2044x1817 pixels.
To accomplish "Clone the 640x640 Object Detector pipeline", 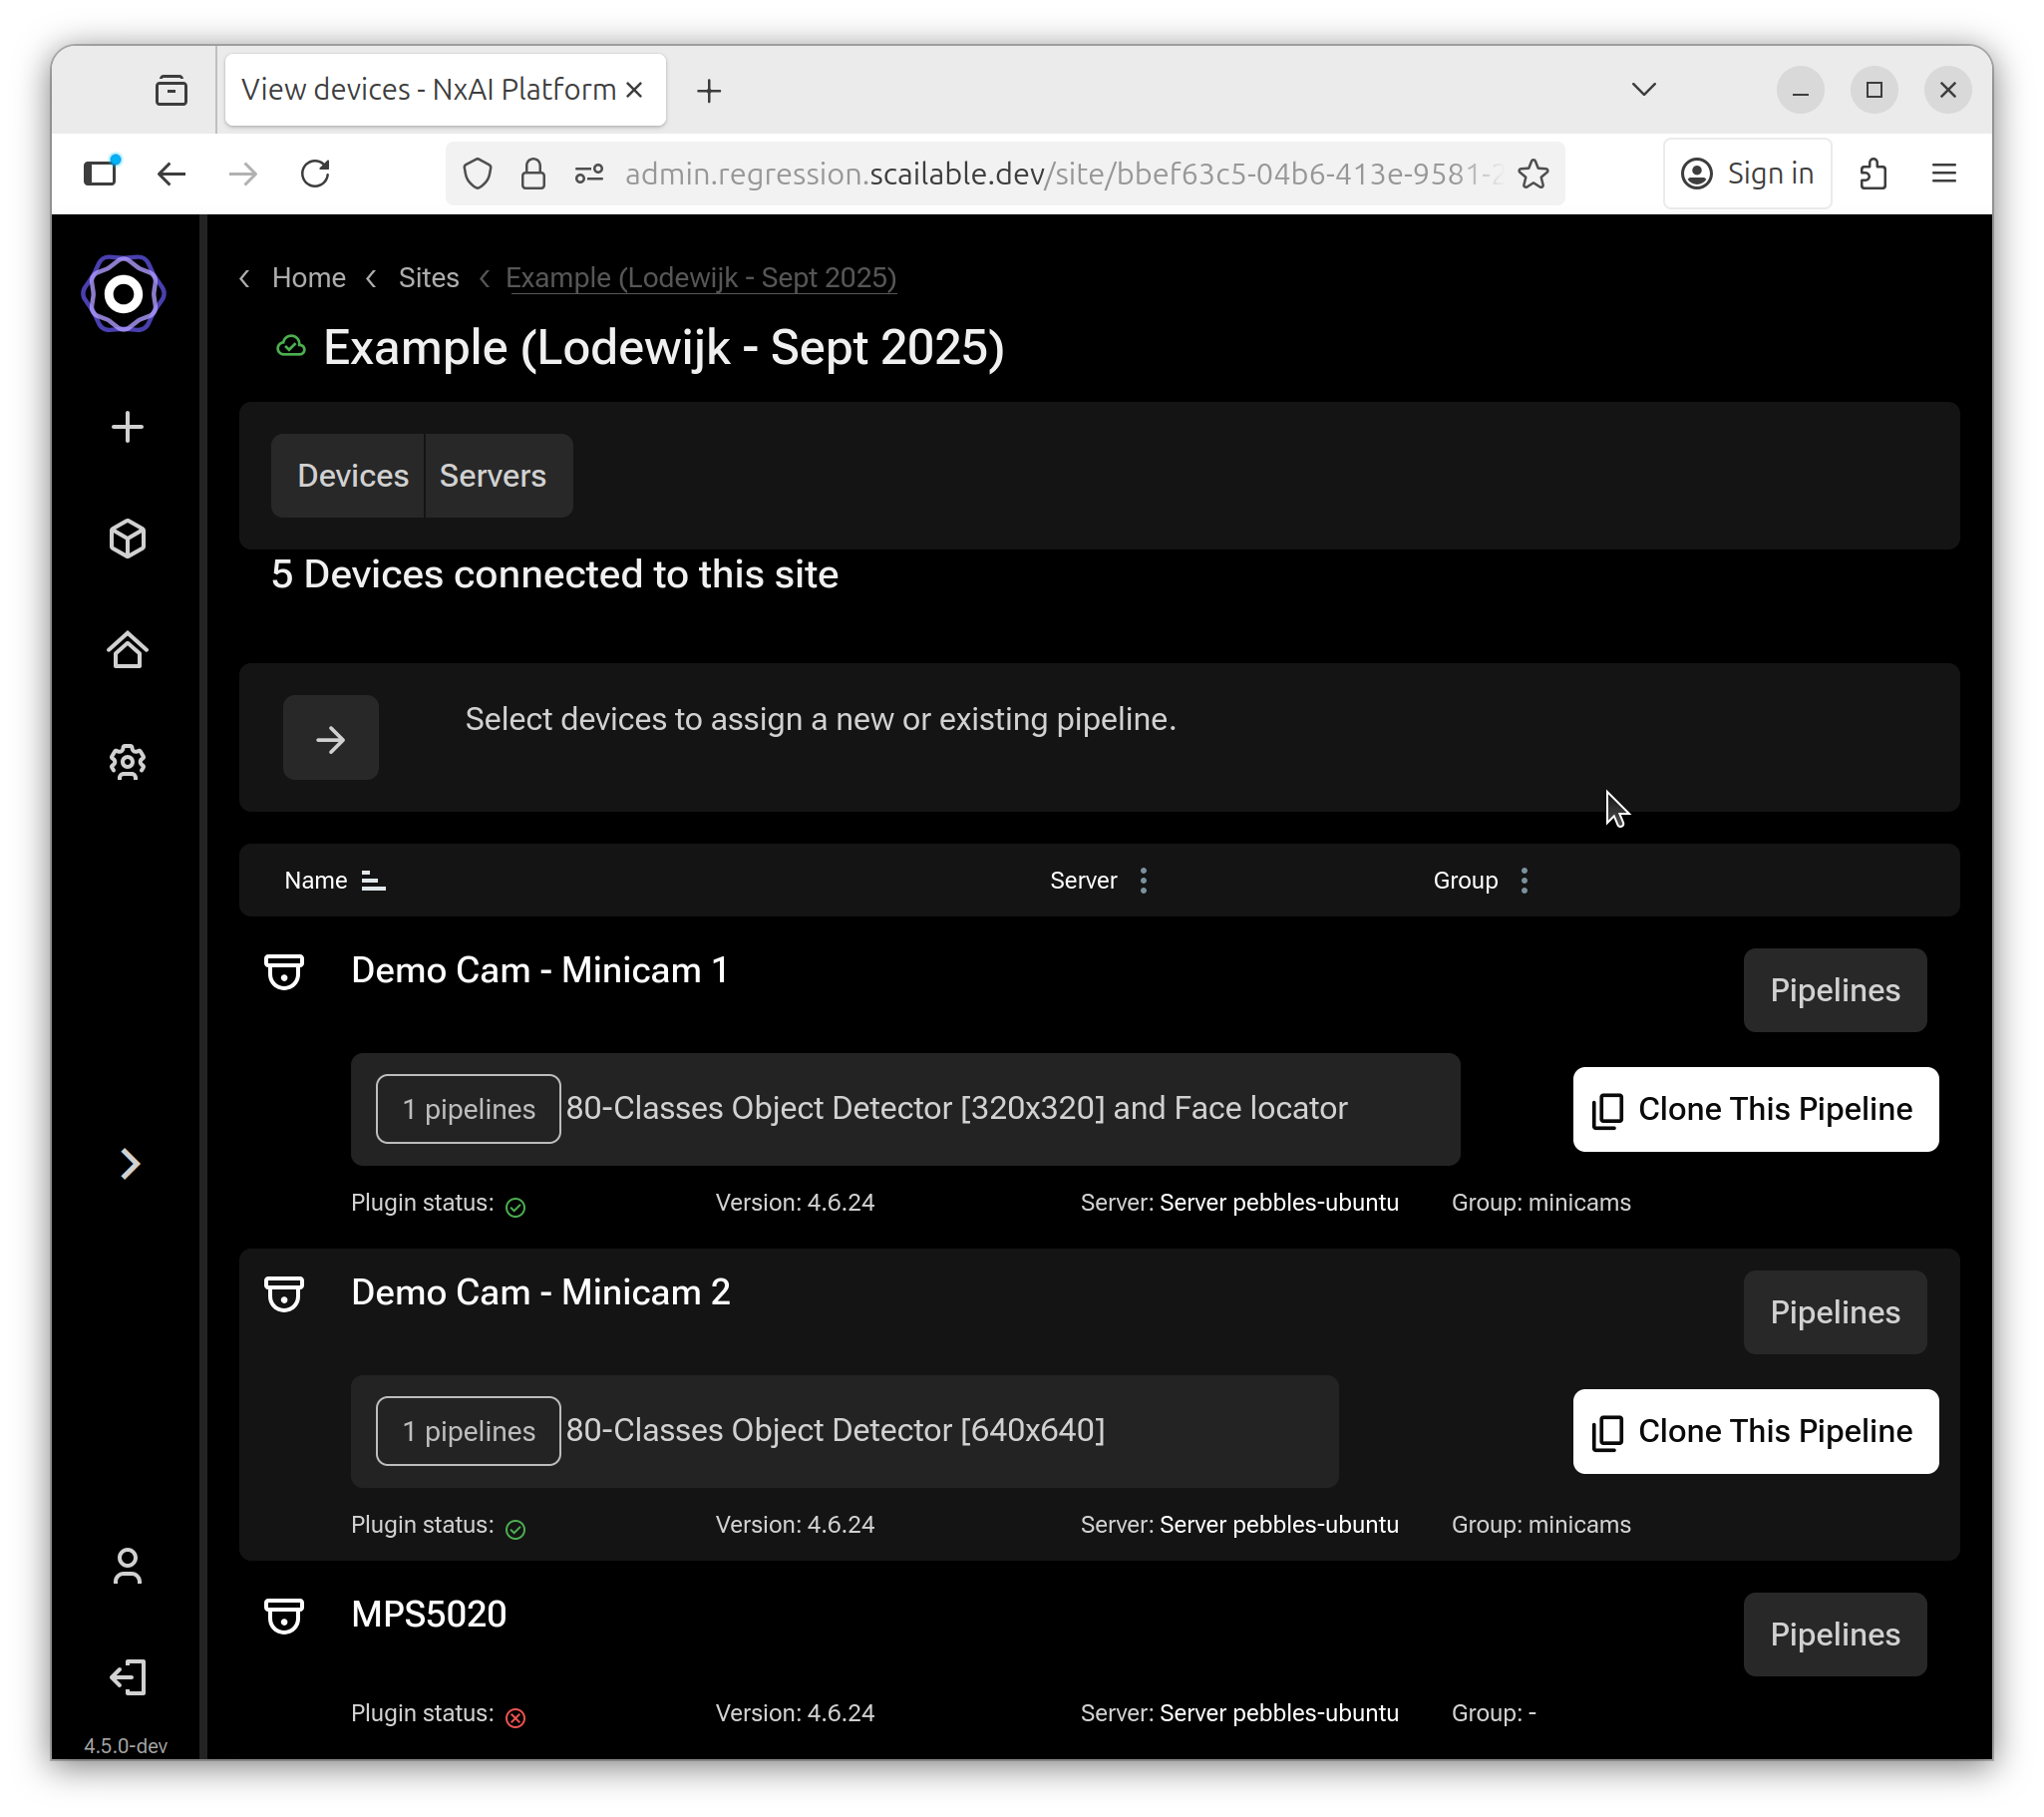I will click(1755, 1431).
